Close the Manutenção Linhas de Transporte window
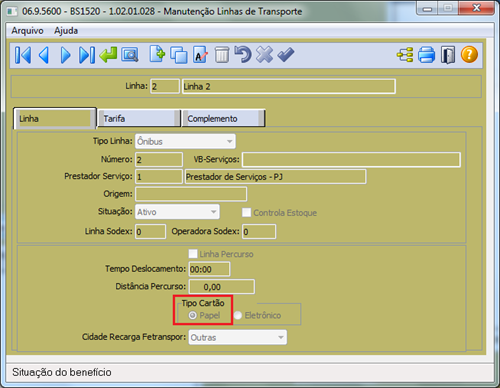Image resolution: width=500 pixels, height=388 pixels. click(476, 8)
